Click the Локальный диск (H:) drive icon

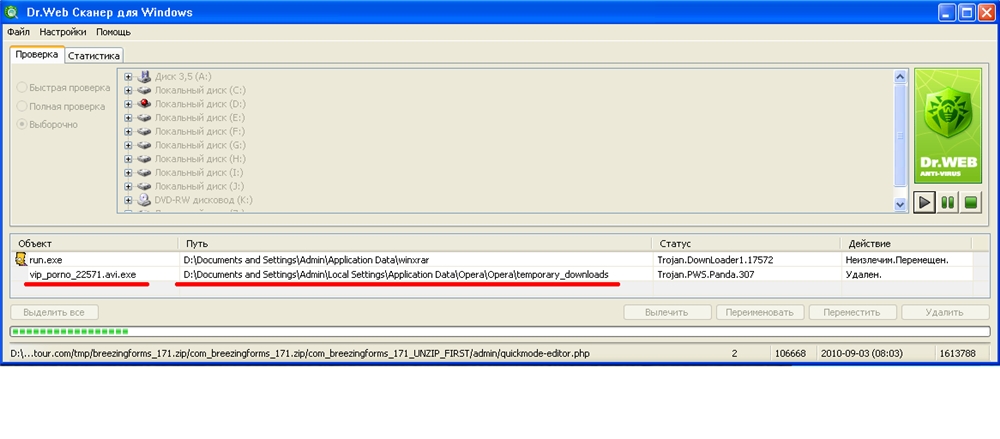[x=144, y=159]
